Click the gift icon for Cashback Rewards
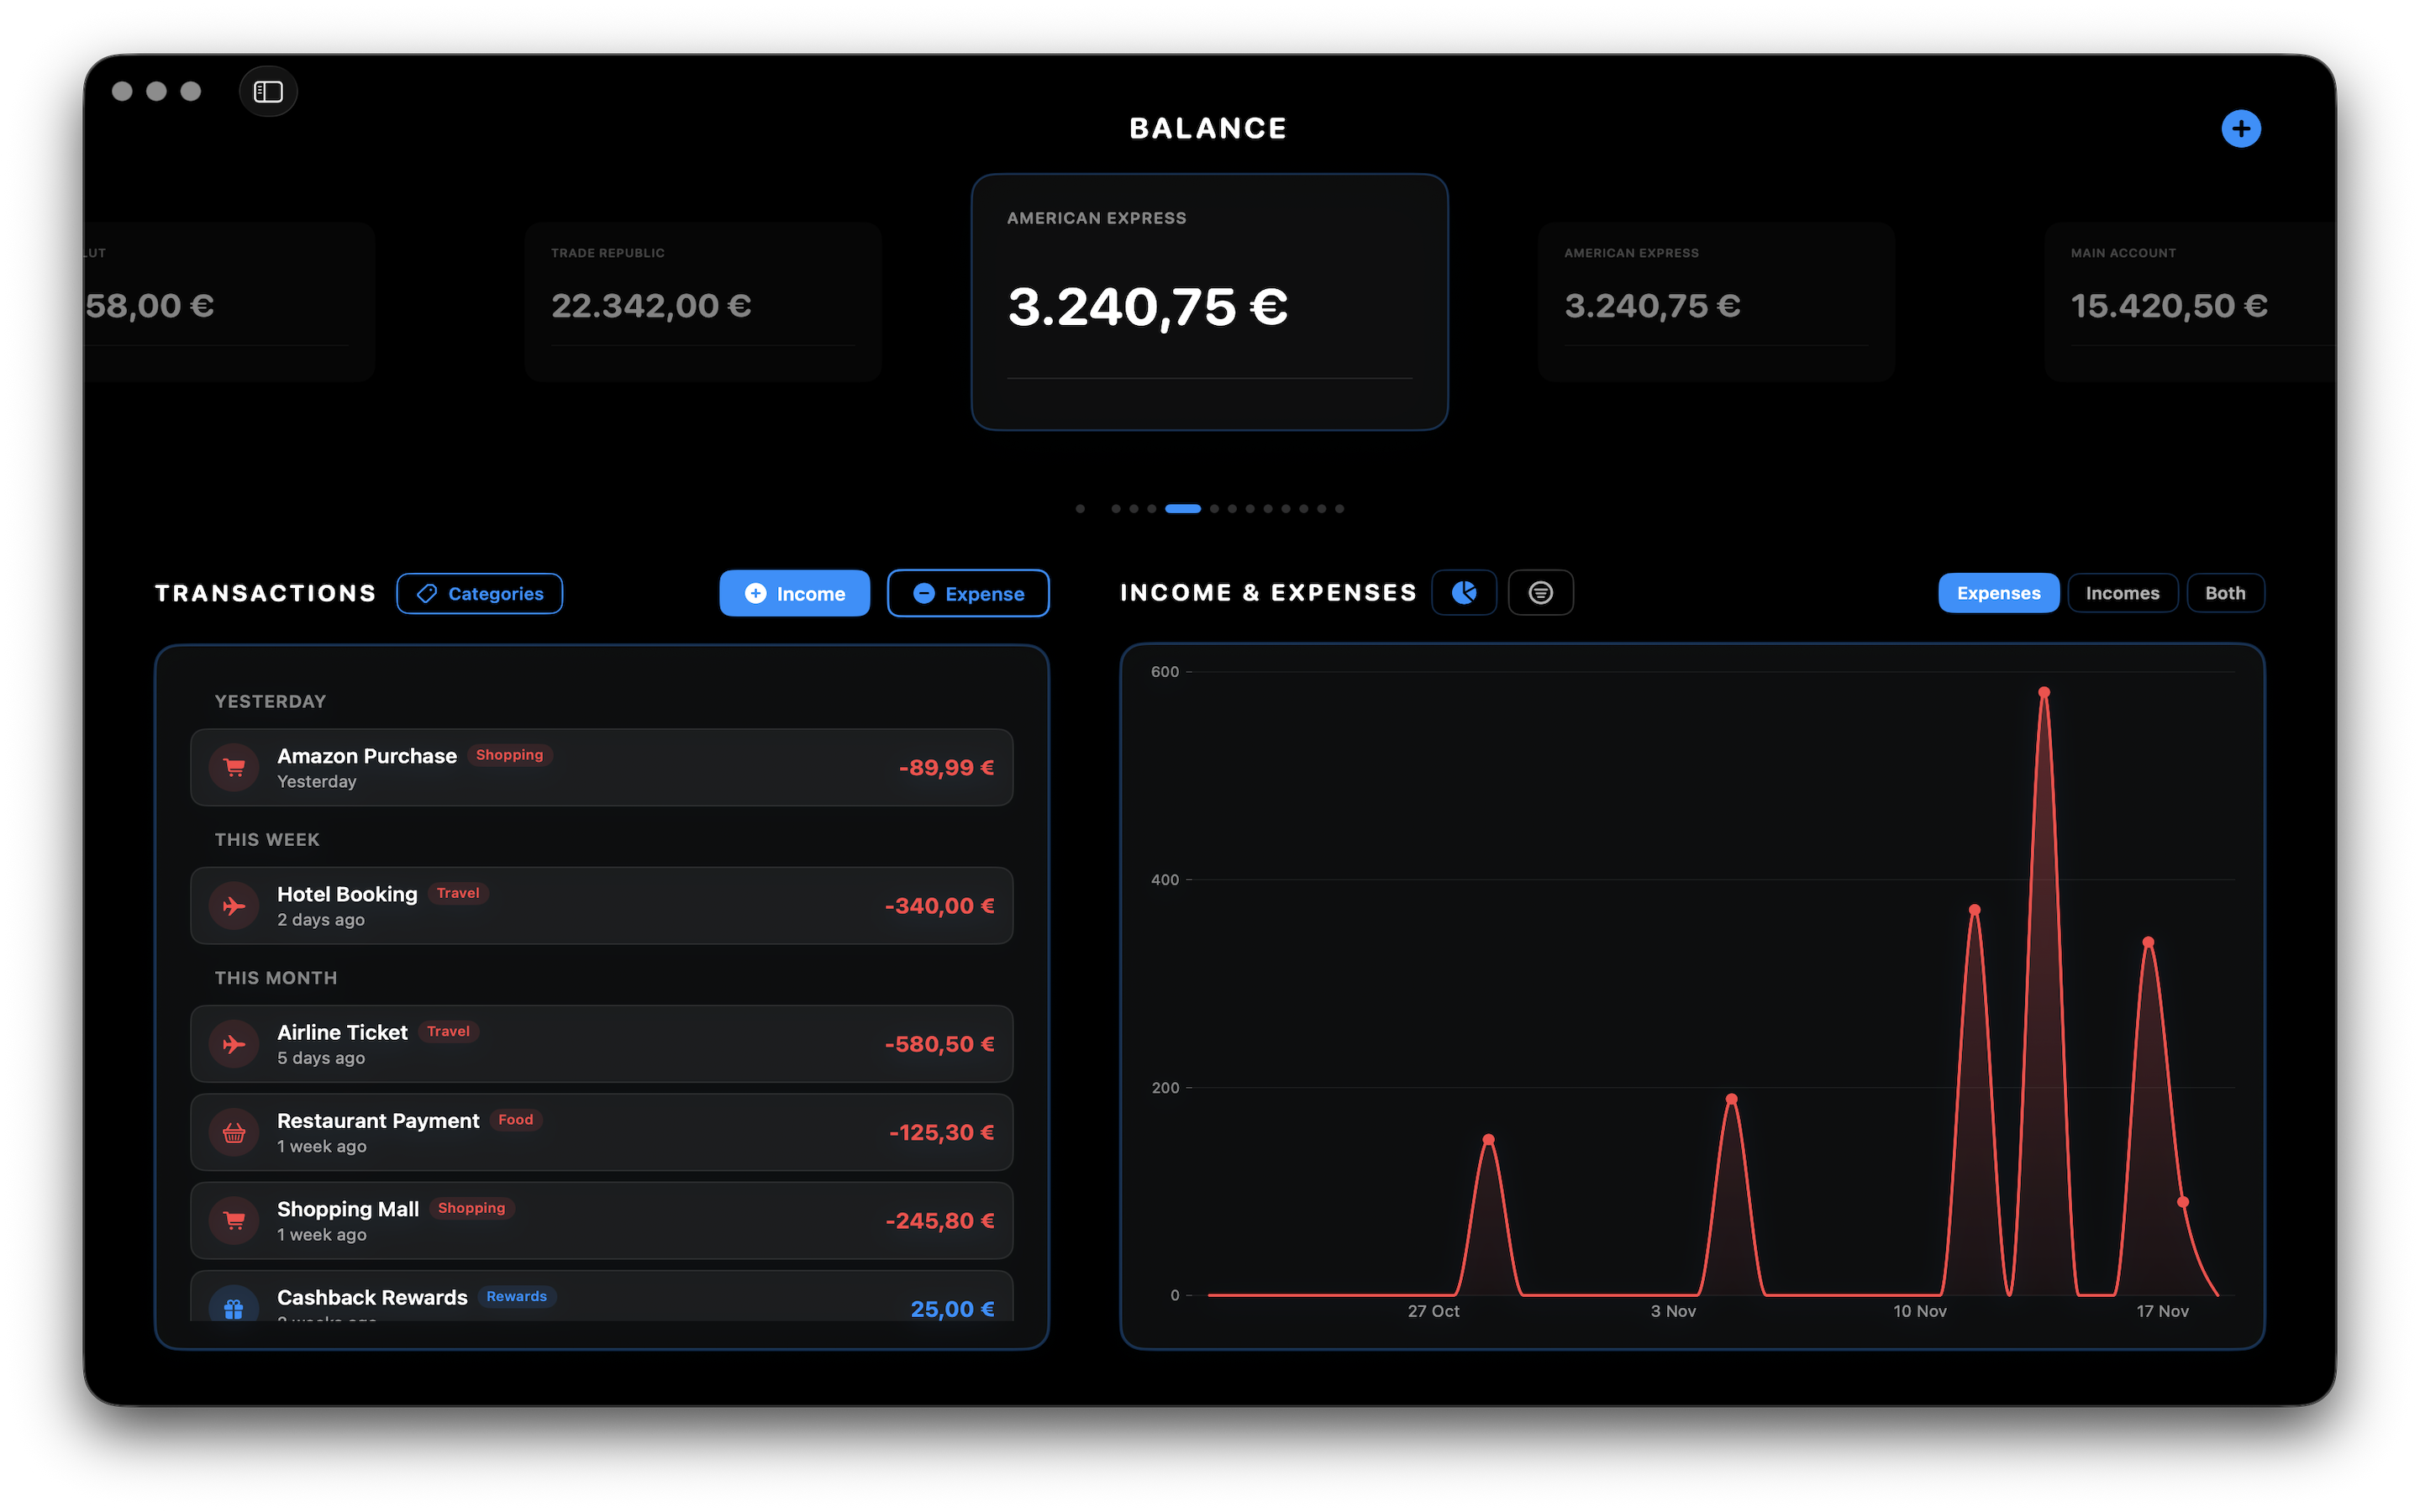The image size is (2420, 1512). coord(234,1306)
